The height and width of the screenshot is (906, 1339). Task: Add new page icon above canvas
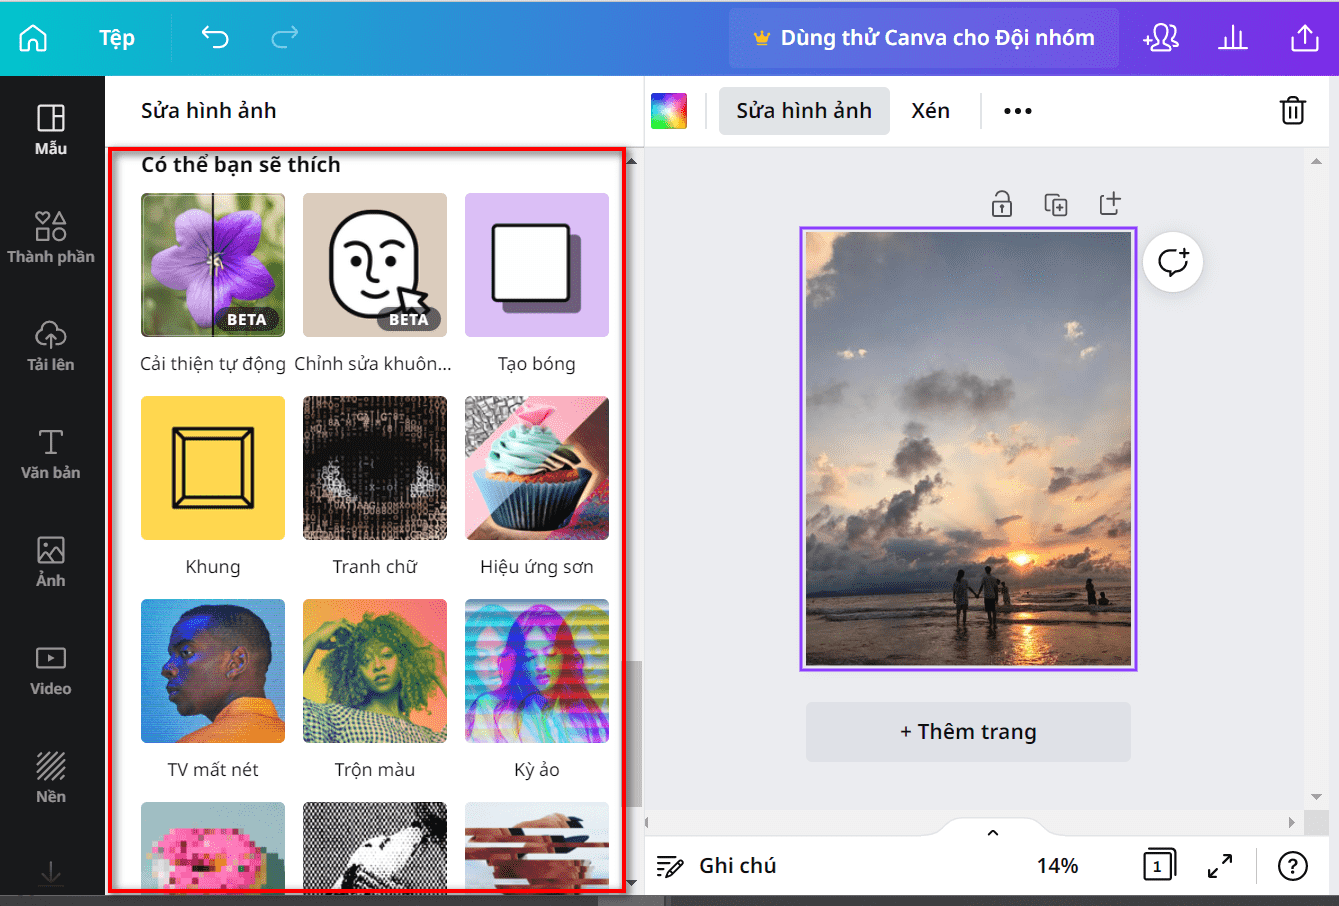[x=1110, y=203]
